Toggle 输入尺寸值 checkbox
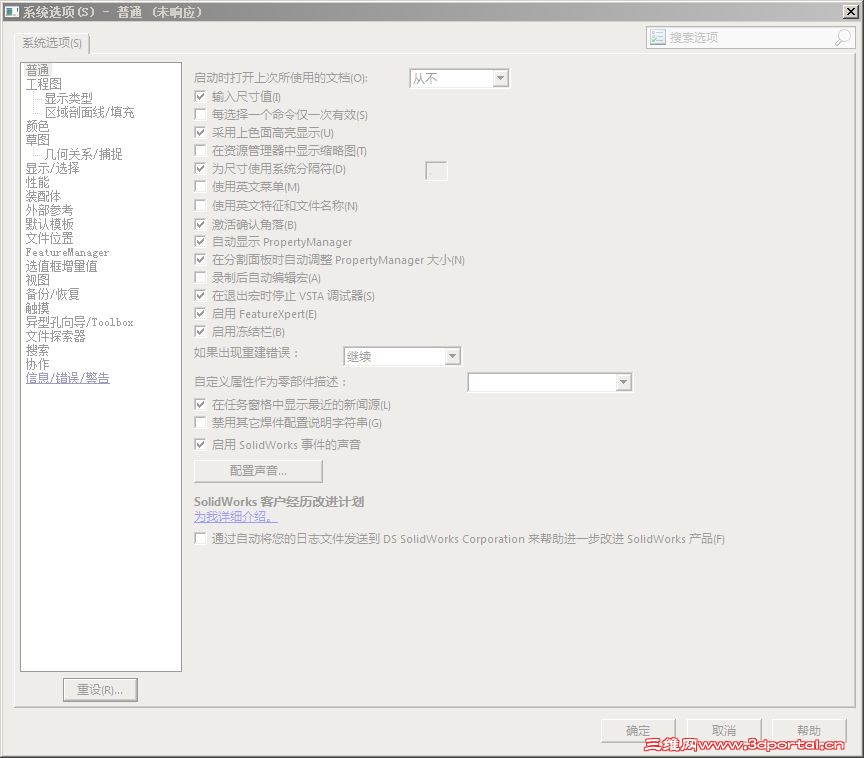The width and height of the screenshot is (864, 758). (x=200, y=96)
